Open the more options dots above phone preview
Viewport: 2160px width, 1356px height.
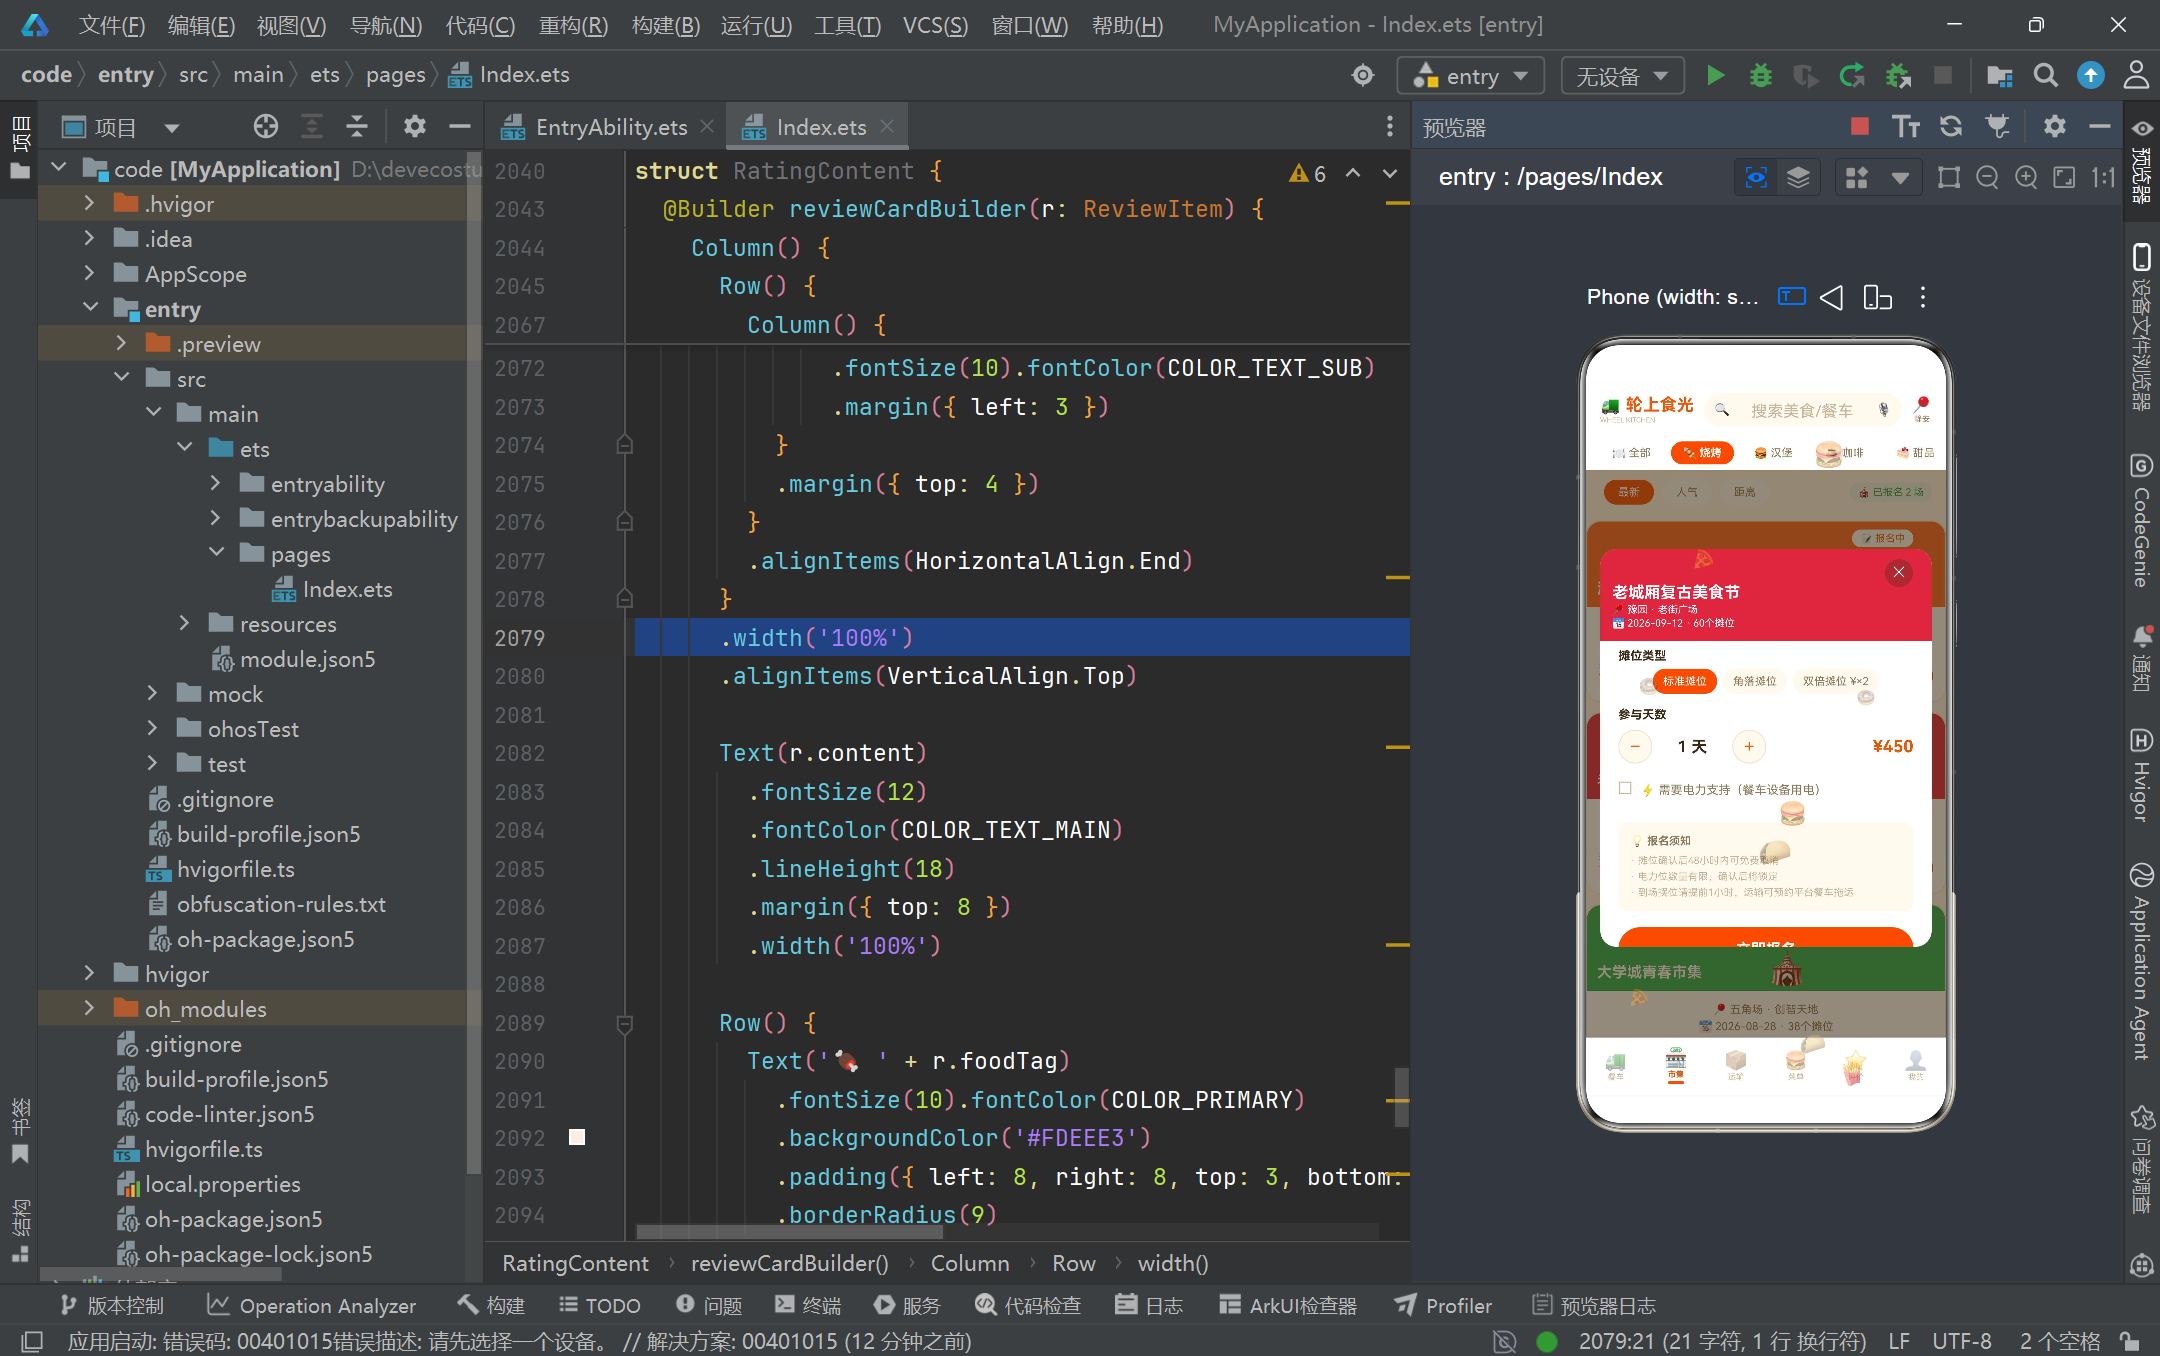(x=1922, y=297)
